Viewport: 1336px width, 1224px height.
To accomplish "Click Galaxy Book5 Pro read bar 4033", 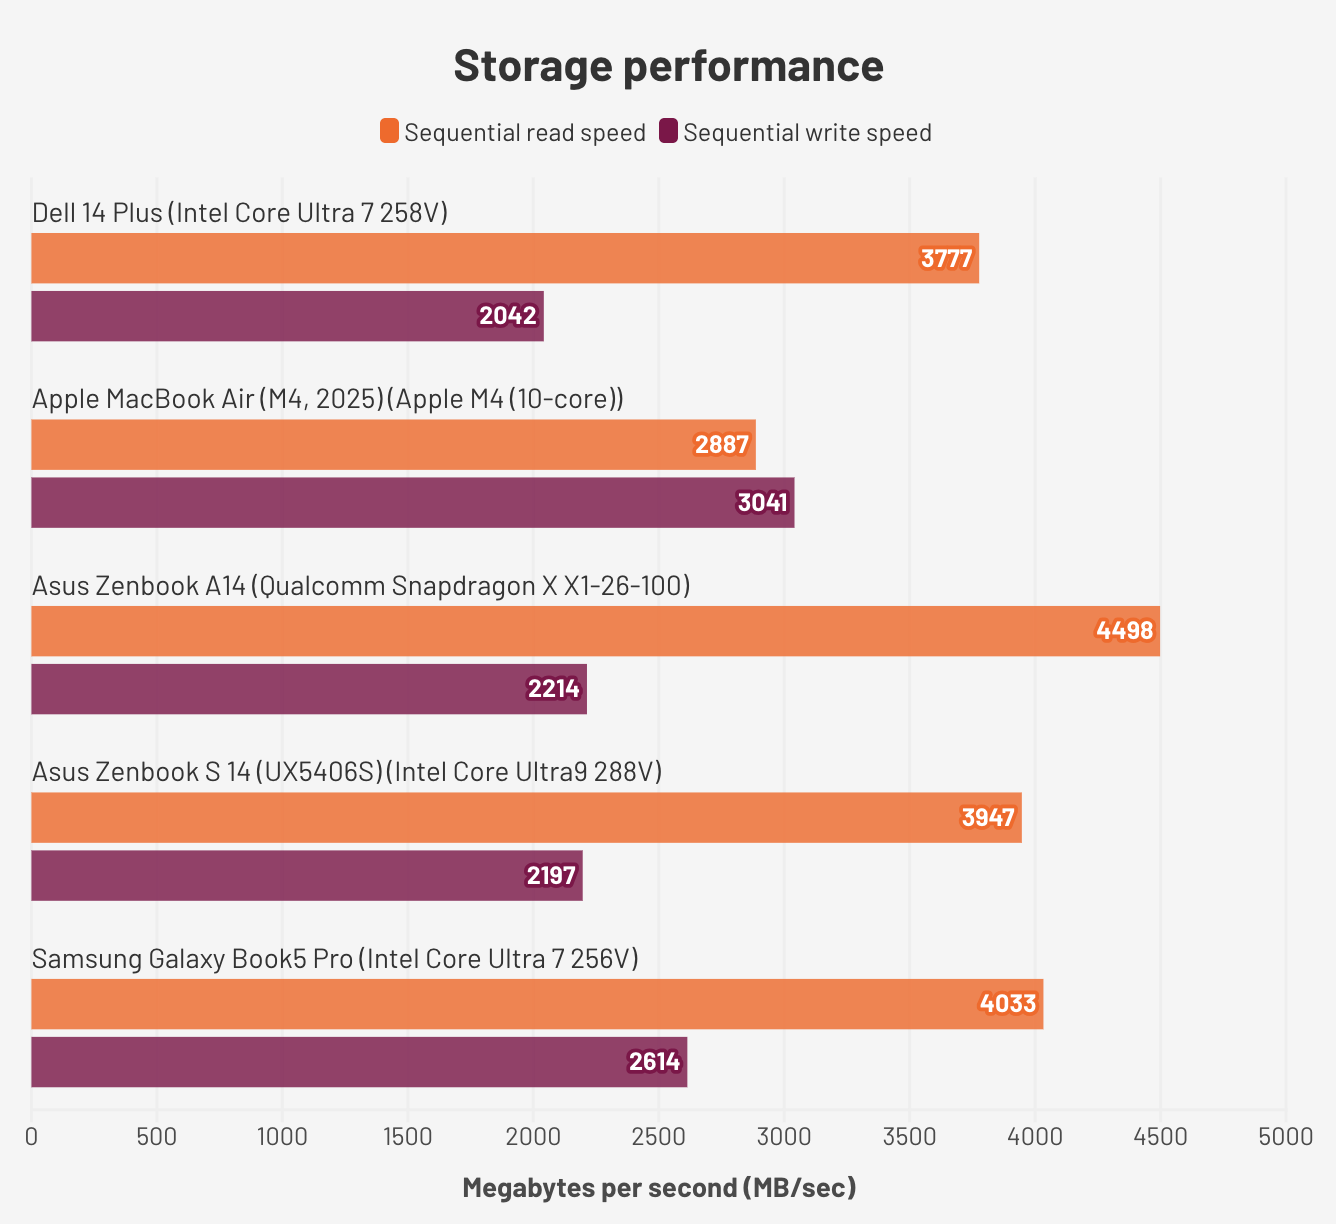I will (537, 1004).
